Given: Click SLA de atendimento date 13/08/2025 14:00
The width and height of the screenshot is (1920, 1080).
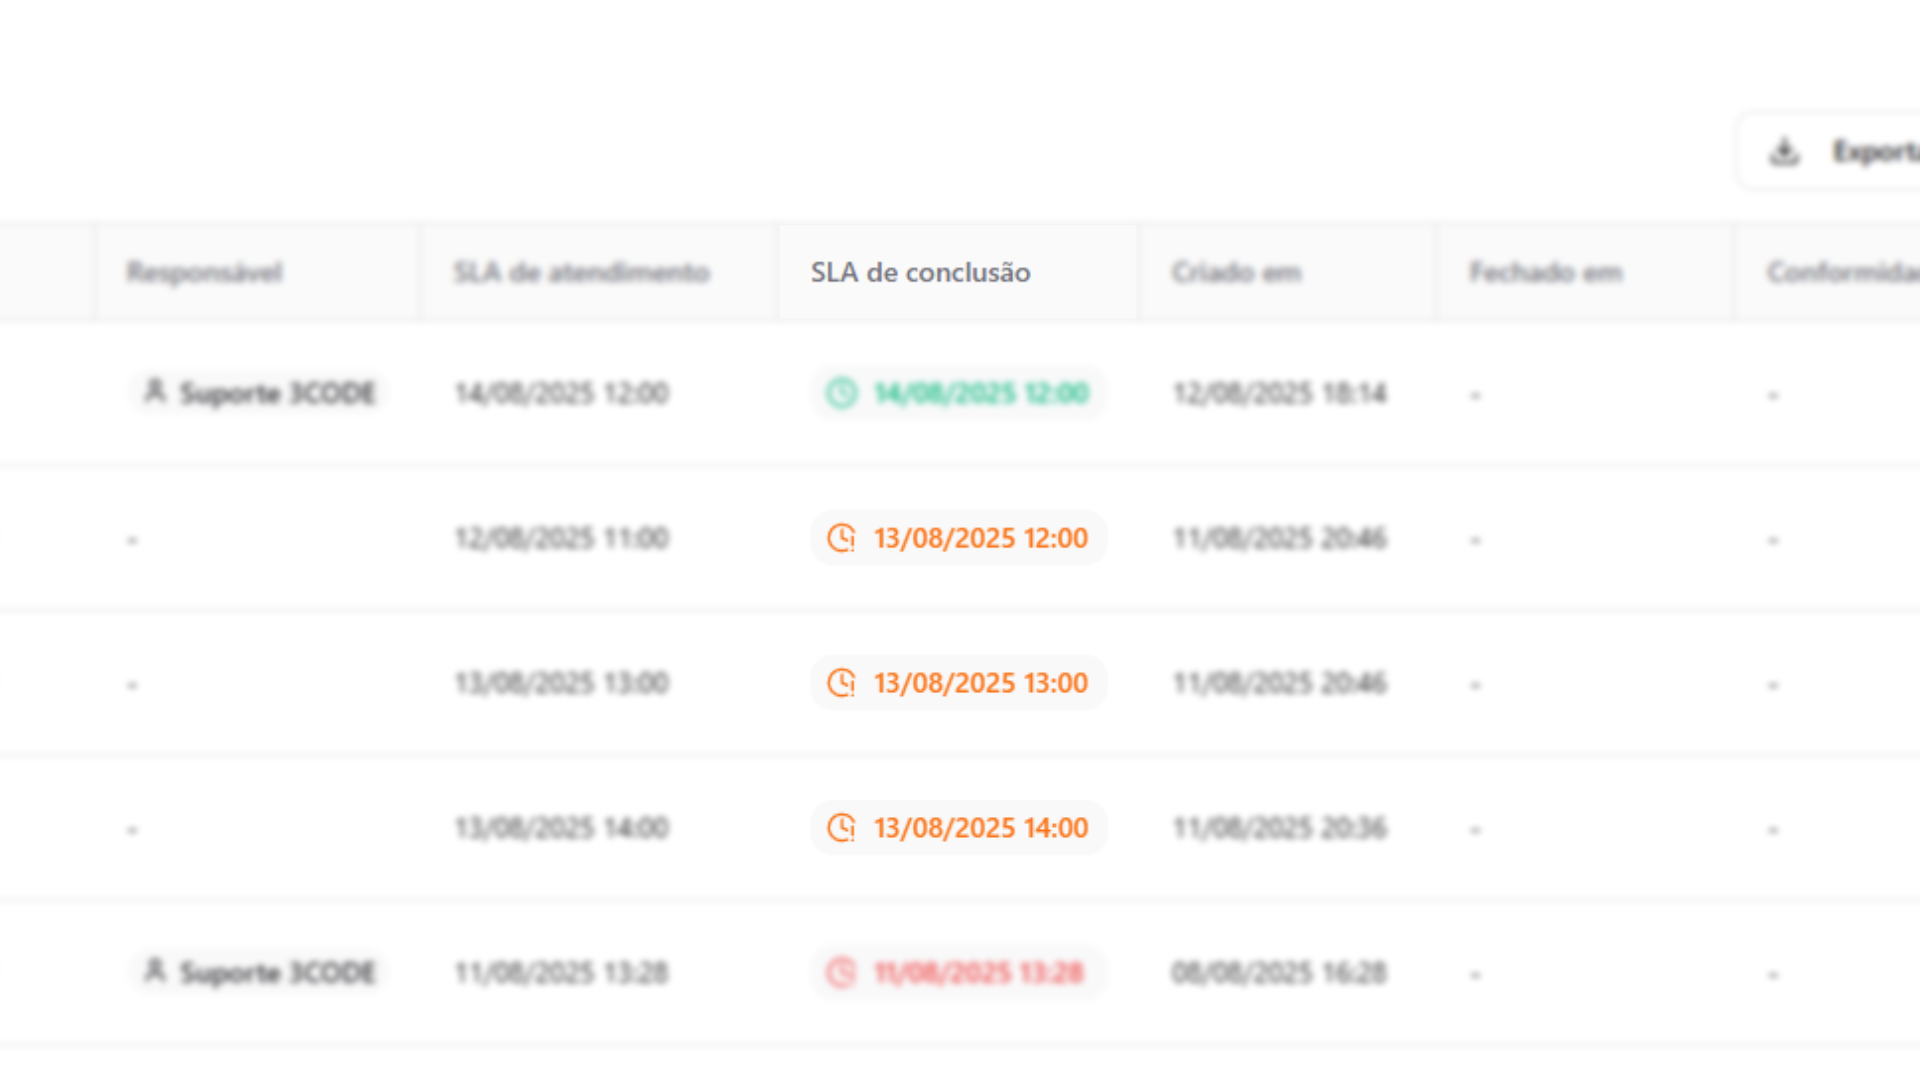Looking at the screenshot, I should pyautogui.click(x=561, y=828).
